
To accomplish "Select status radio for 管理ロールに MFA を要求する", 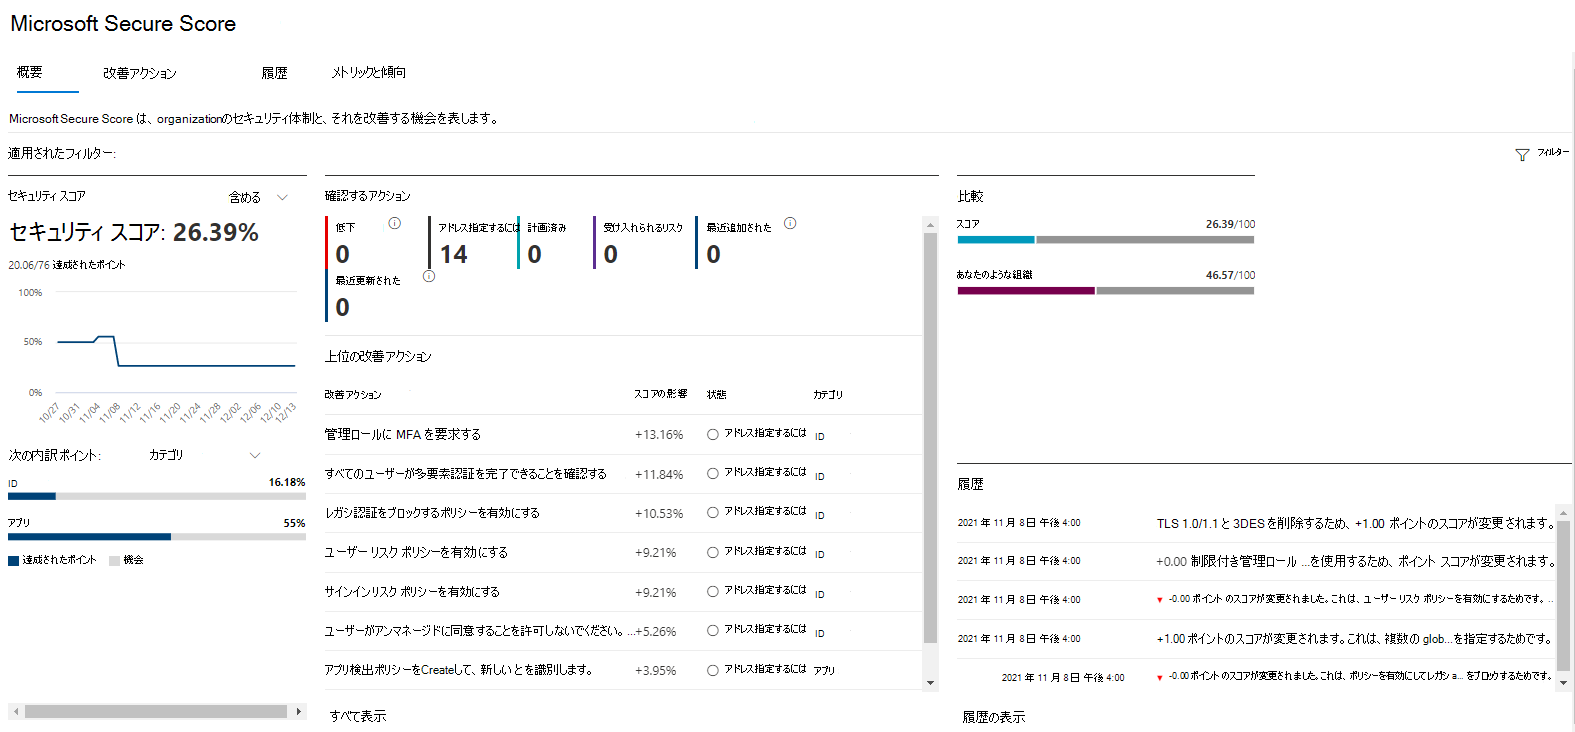I will [713, 435].
